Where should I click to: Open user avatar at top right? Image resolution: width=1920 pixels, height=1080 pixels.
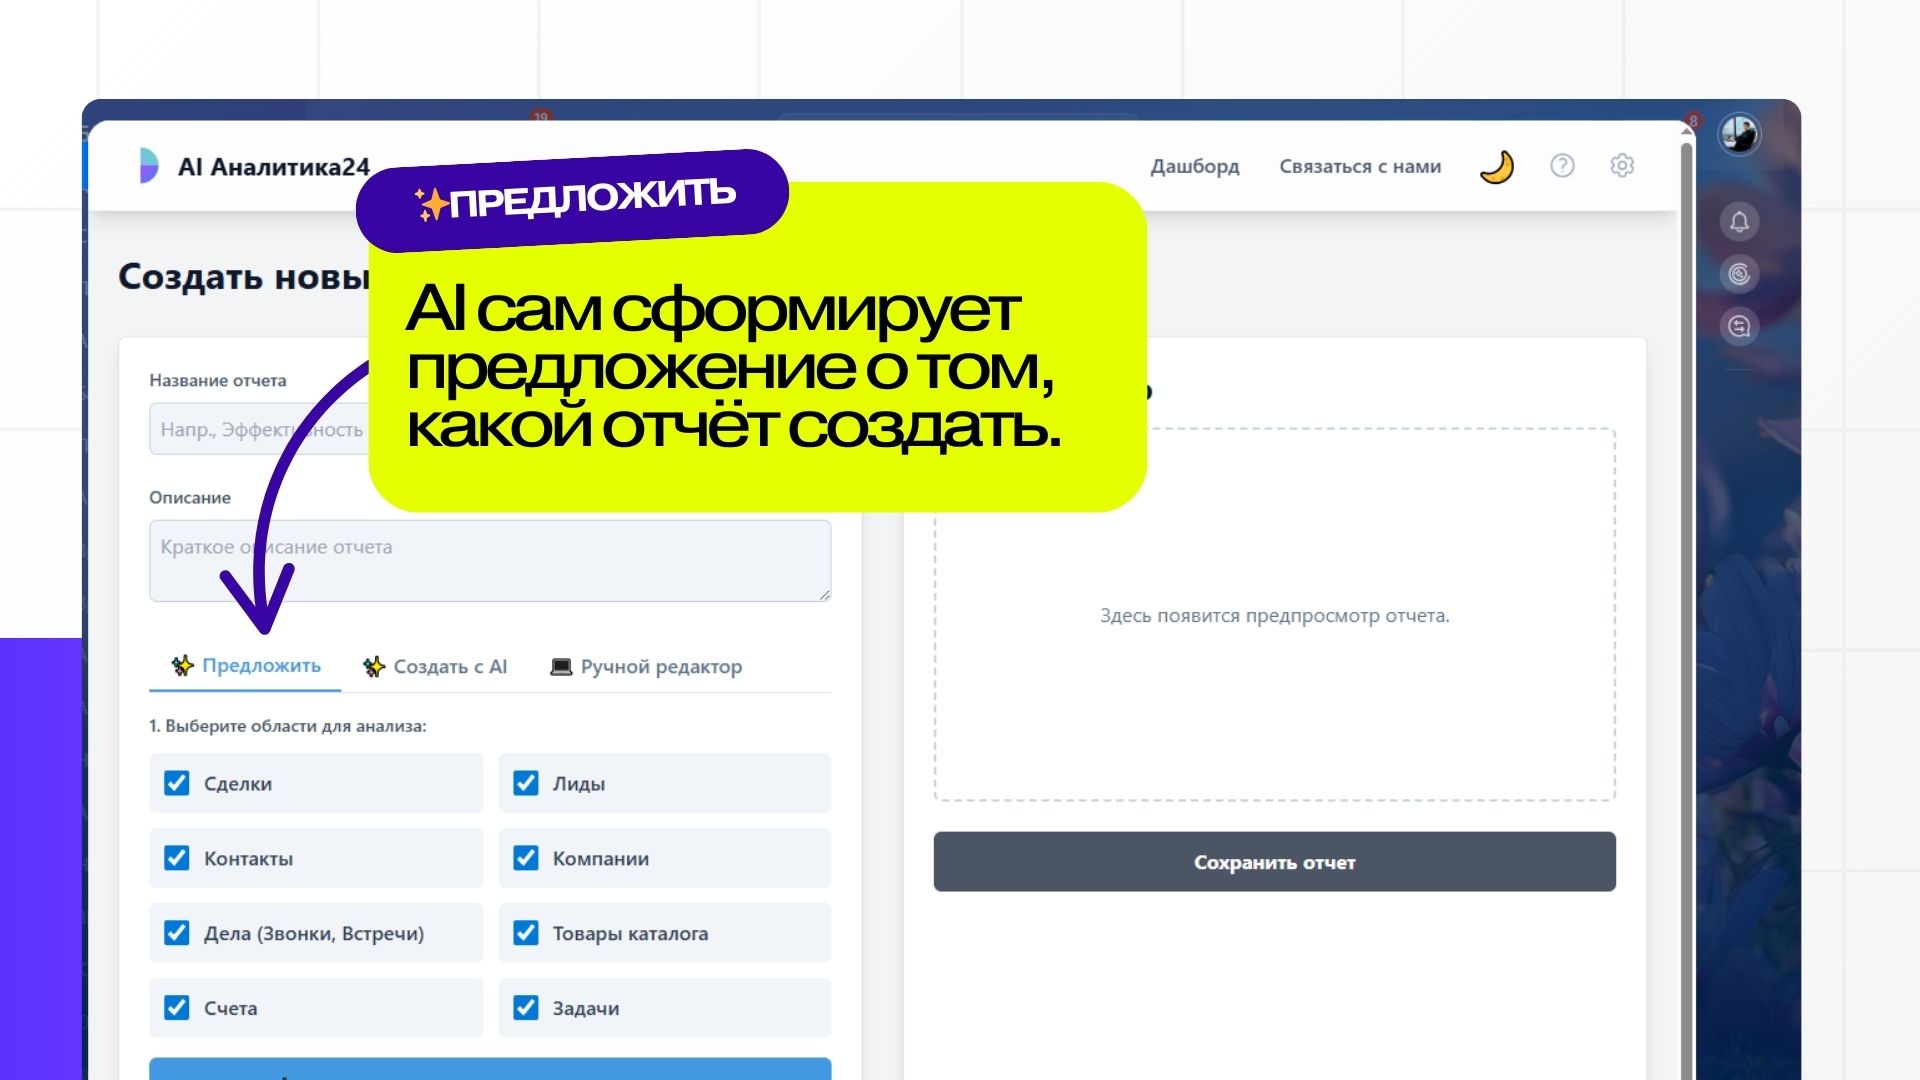click(x=1739, y=134)
